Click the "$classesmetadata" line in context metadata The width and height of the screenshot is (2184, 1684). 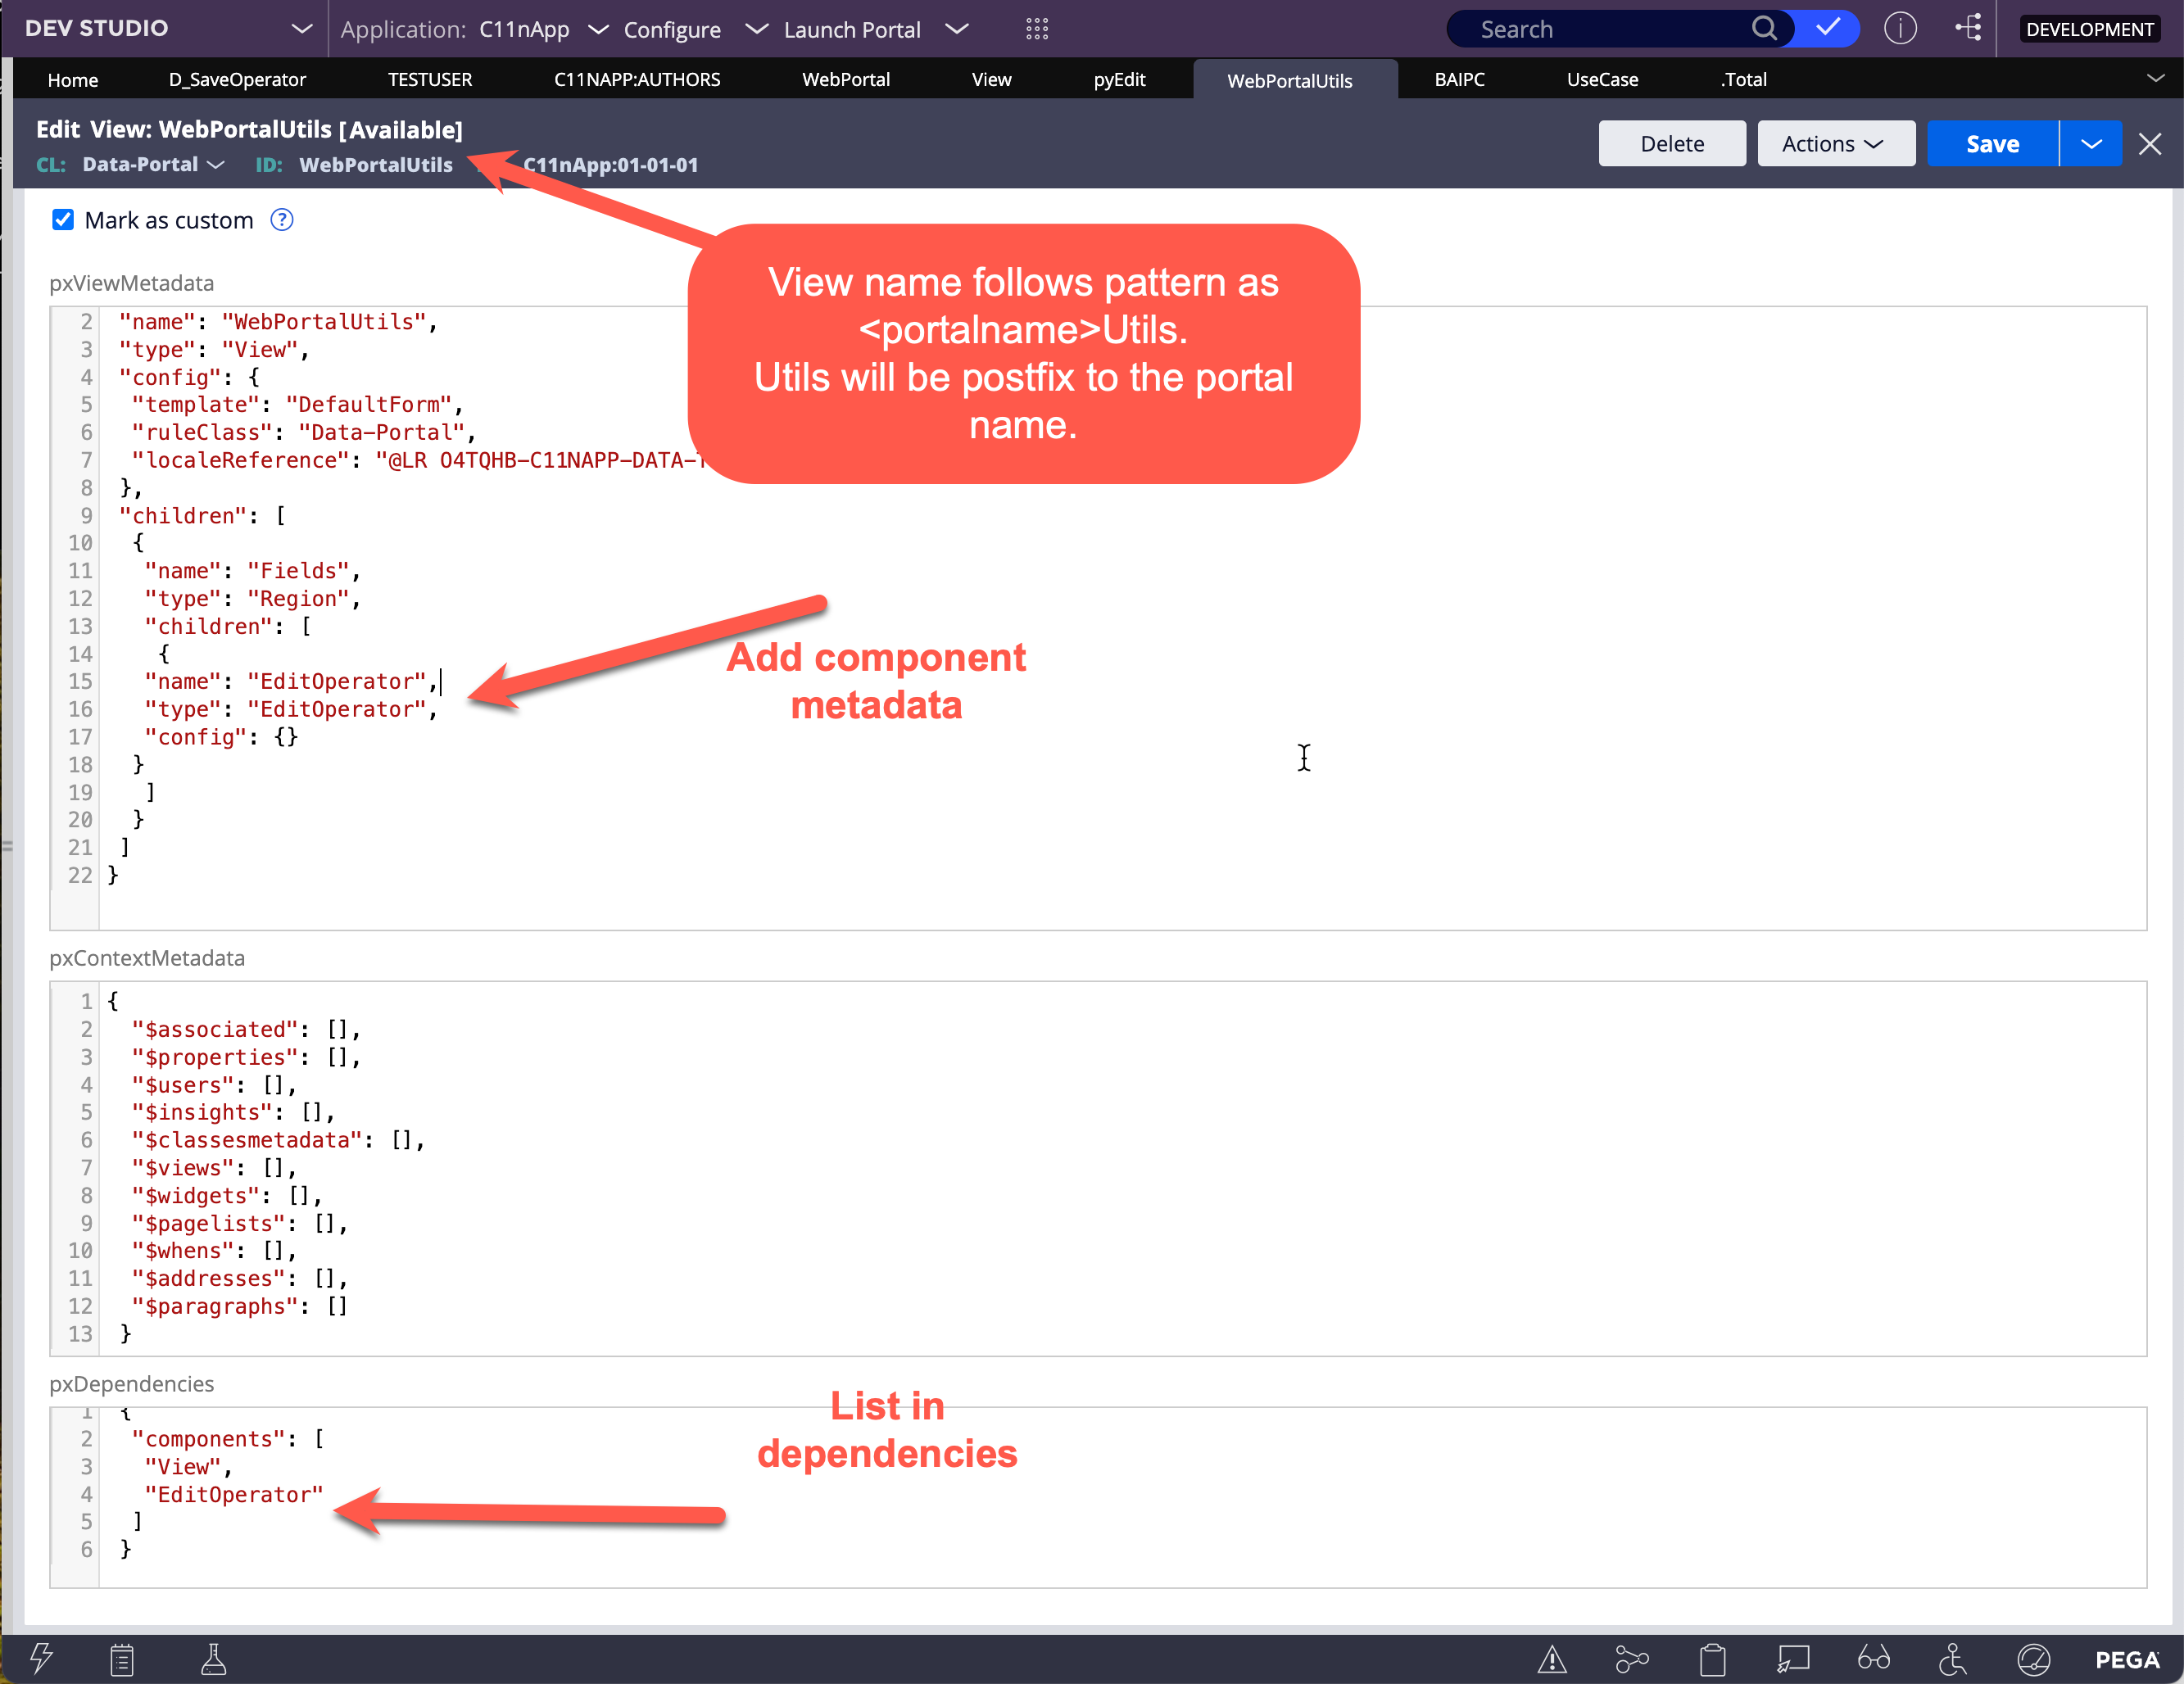(278, 1140)
